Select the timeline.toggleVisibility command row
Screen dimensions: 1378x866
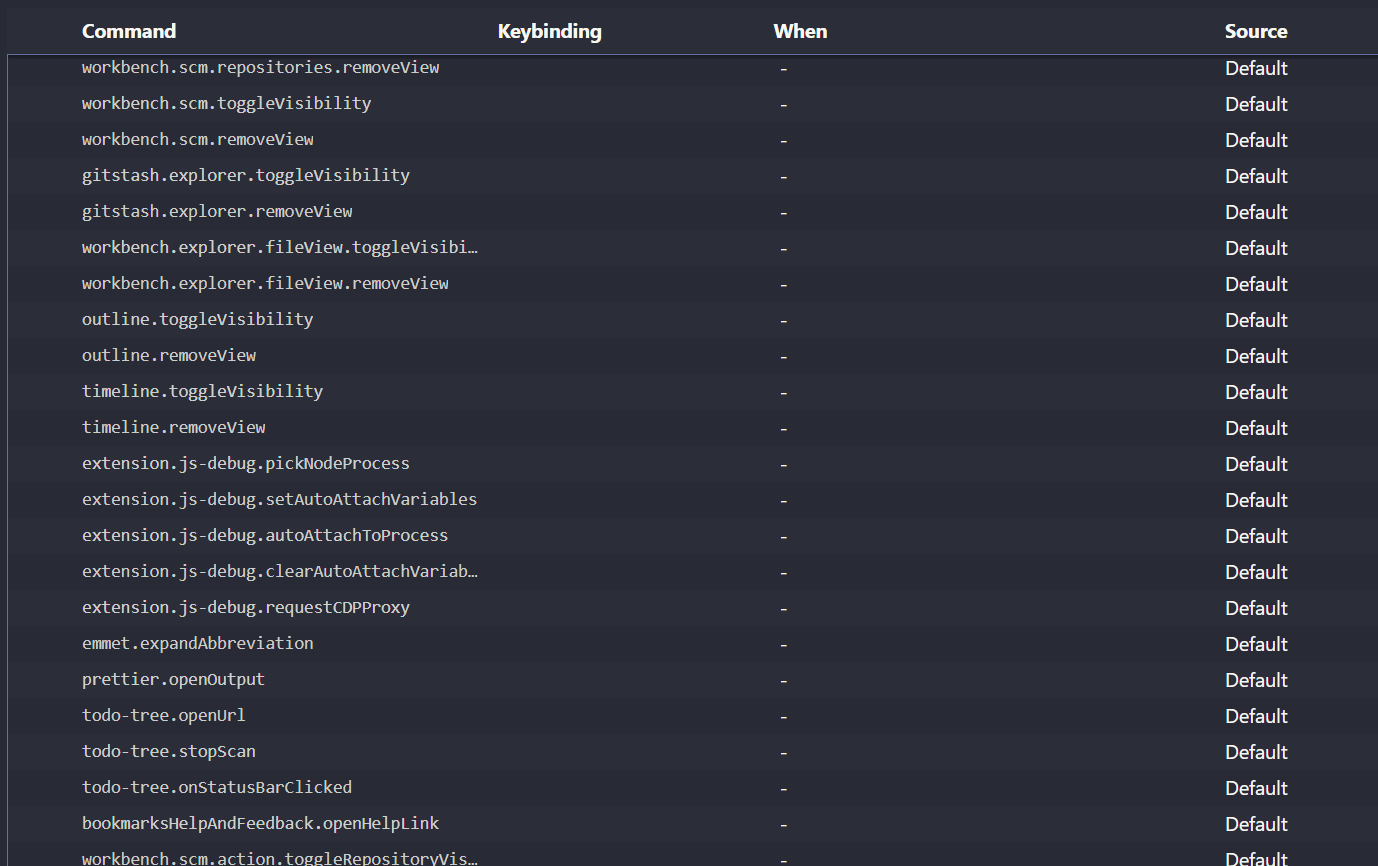pyautogui.click(x=202, y=391)
